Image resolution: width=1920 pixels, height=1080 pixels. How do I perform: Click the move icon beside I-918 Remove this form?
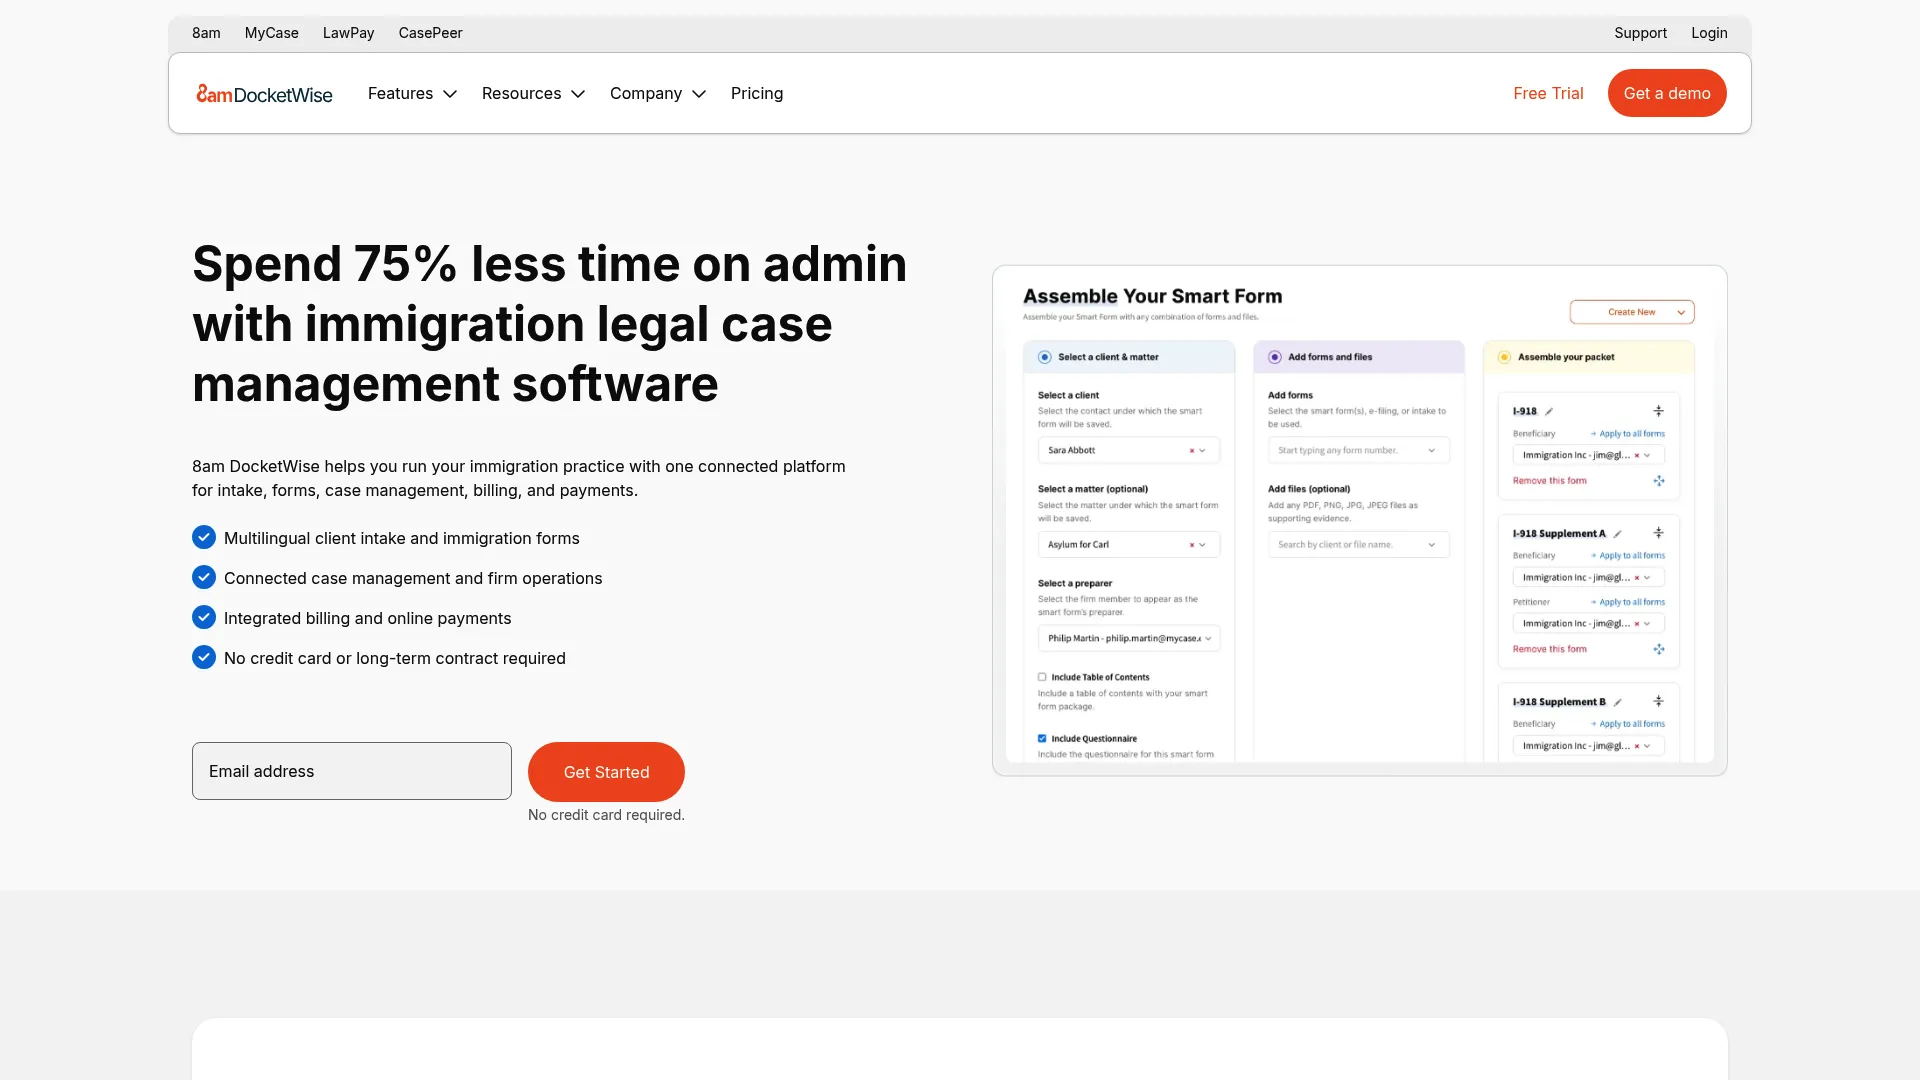pyautogui.click(x=1659, y=481)
